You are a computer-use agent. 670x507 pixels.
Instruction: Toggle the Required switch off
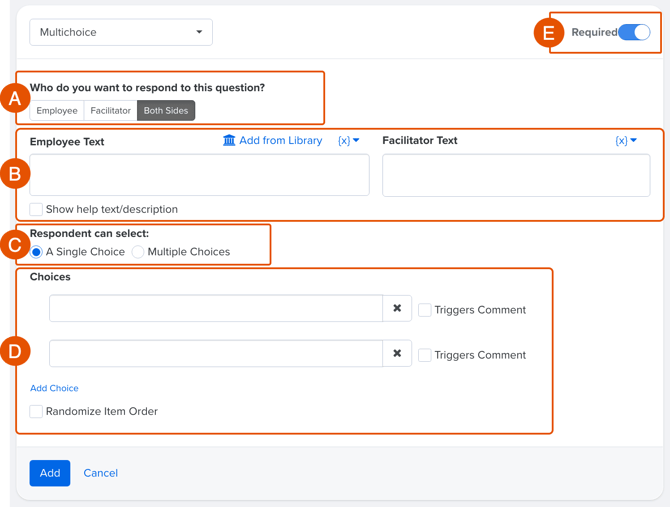(x=634, y=32)
